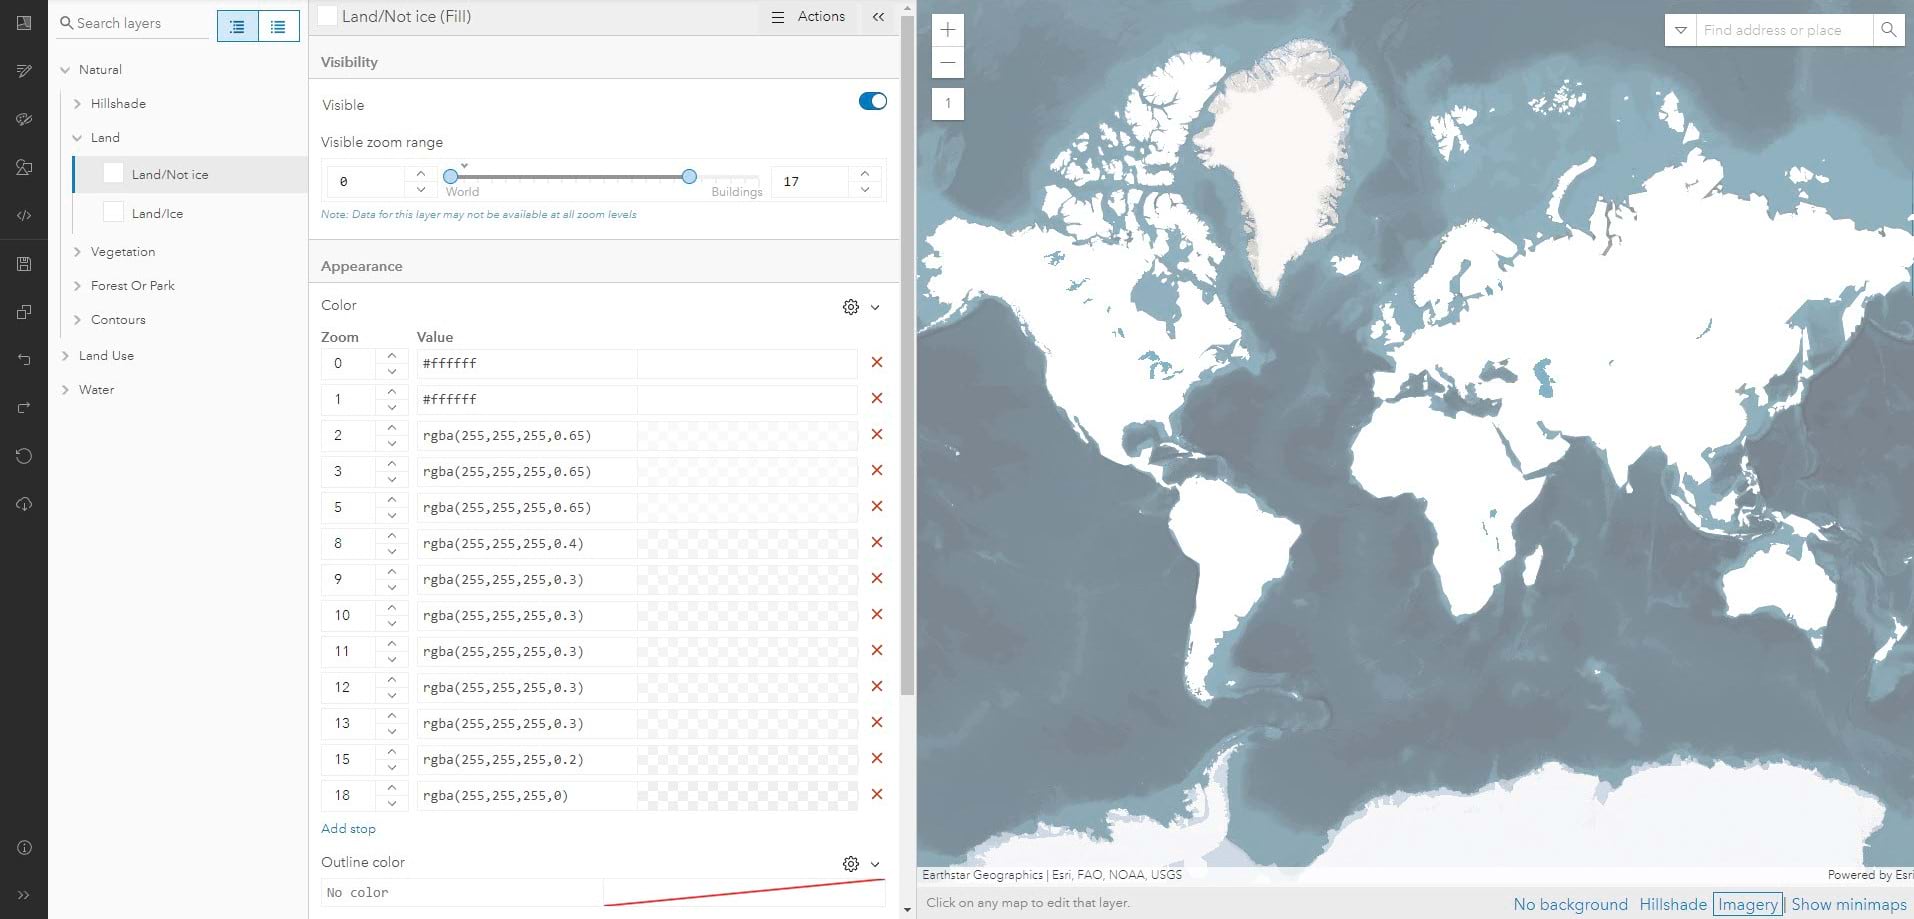
Task: Increase the zoom value on the zoom 3 stop
Action: click(392, 463)
